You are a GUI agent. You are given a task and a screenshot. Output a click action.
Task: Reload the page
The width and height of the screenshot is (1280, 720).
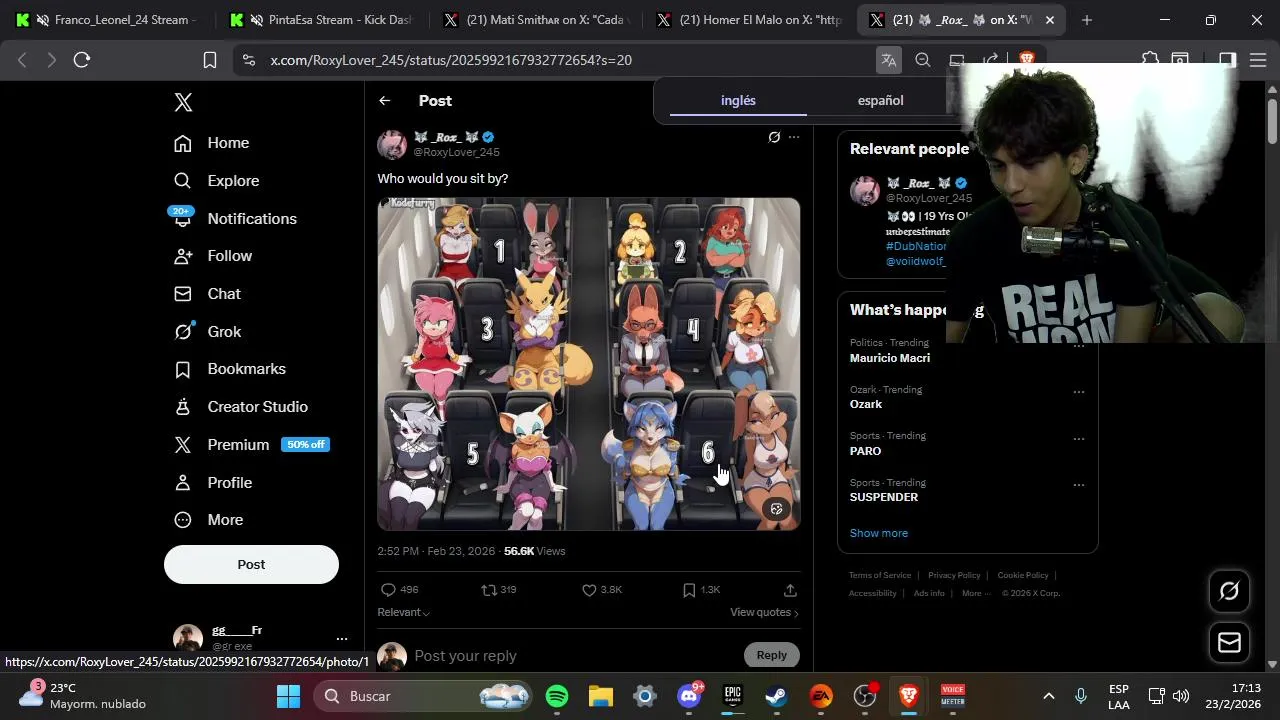coord(82,60)
